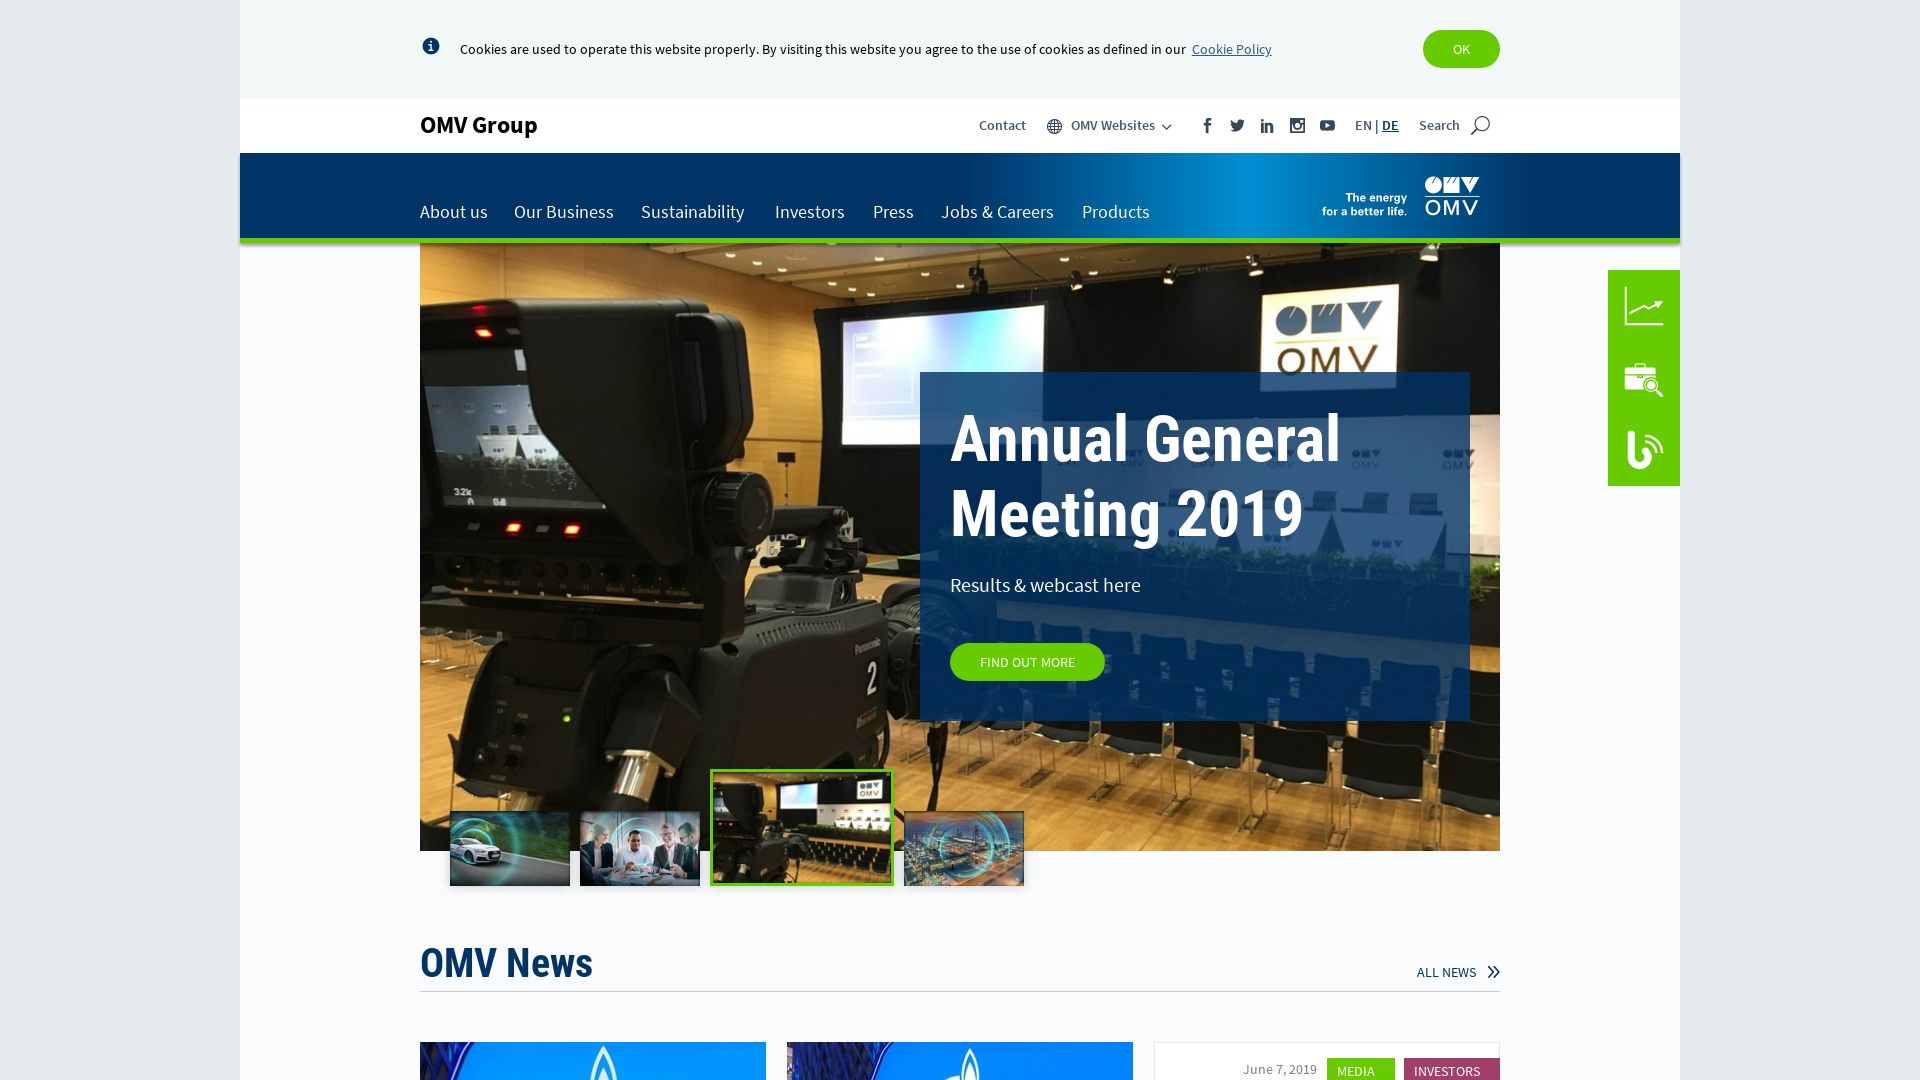The height and width of the screenshot is (1080, 1920).
Task: Open the share price chart sidebar icon
Action: pos(1644,306)
